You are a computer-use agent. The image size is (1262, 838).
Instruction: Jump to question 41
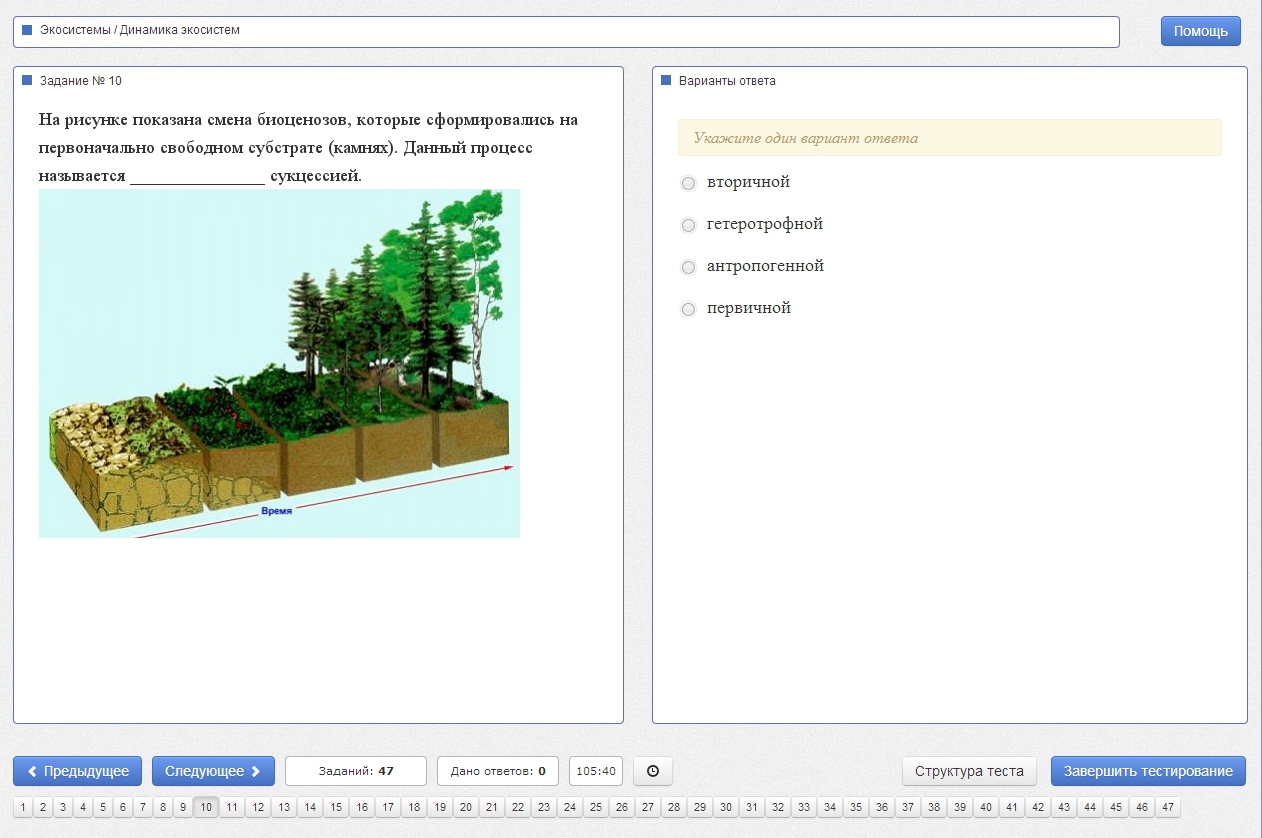click(x=1012, y=807)
